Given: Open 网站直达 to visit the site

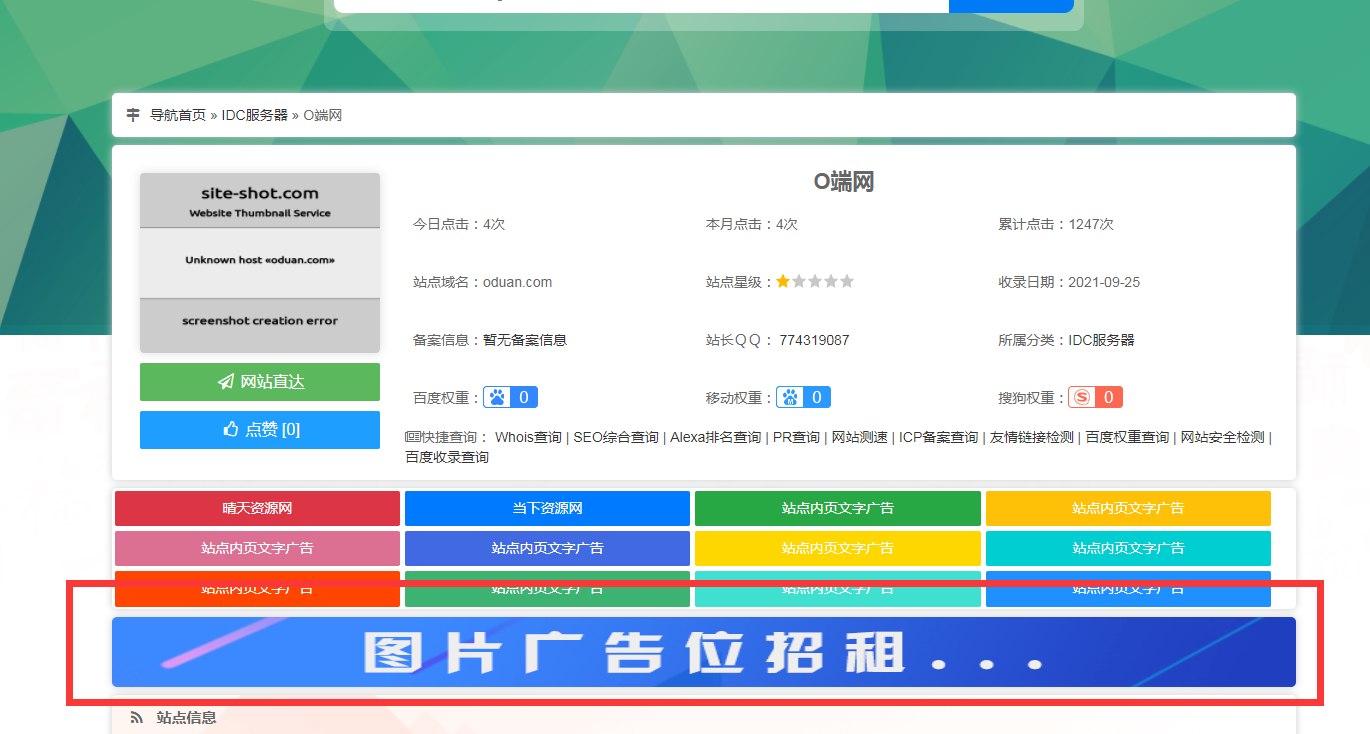Looking at the screenshot, I should [x=260, y=382].
